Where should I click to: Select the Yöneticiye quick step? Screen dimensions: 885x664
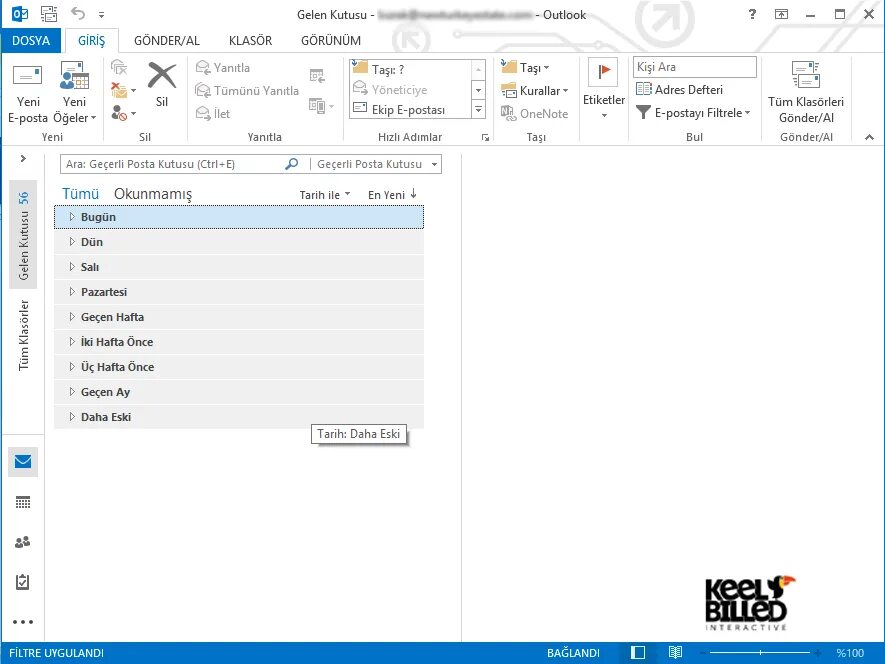[409, 89]
